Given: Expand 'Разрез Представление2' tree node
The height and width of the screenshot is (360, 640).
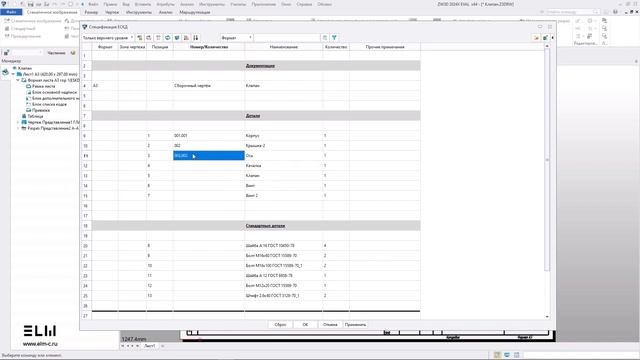Looking at the screenshot, I should pyautogui.click(x=18, y=128).
